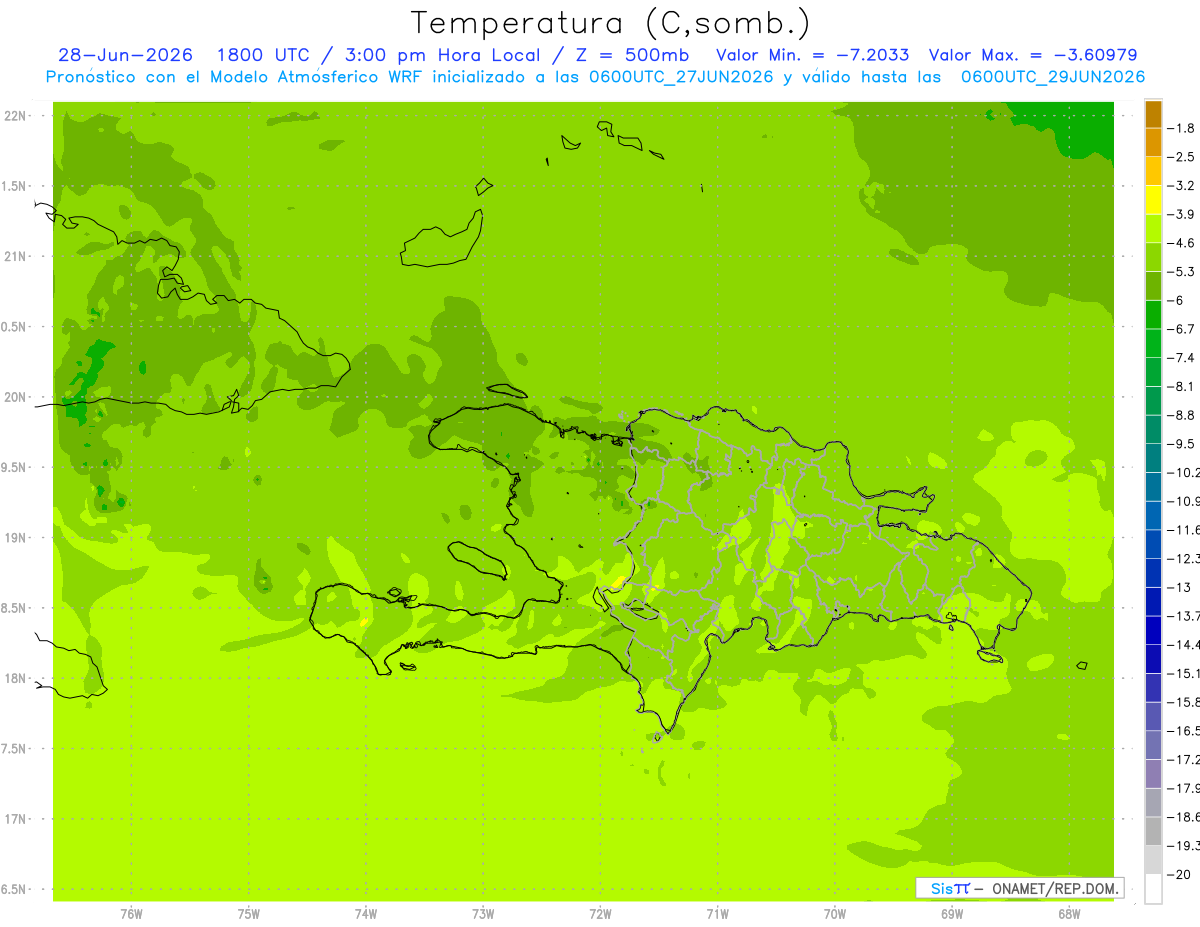Select the forecast date "28-Jun-2026"

point(125,55)
